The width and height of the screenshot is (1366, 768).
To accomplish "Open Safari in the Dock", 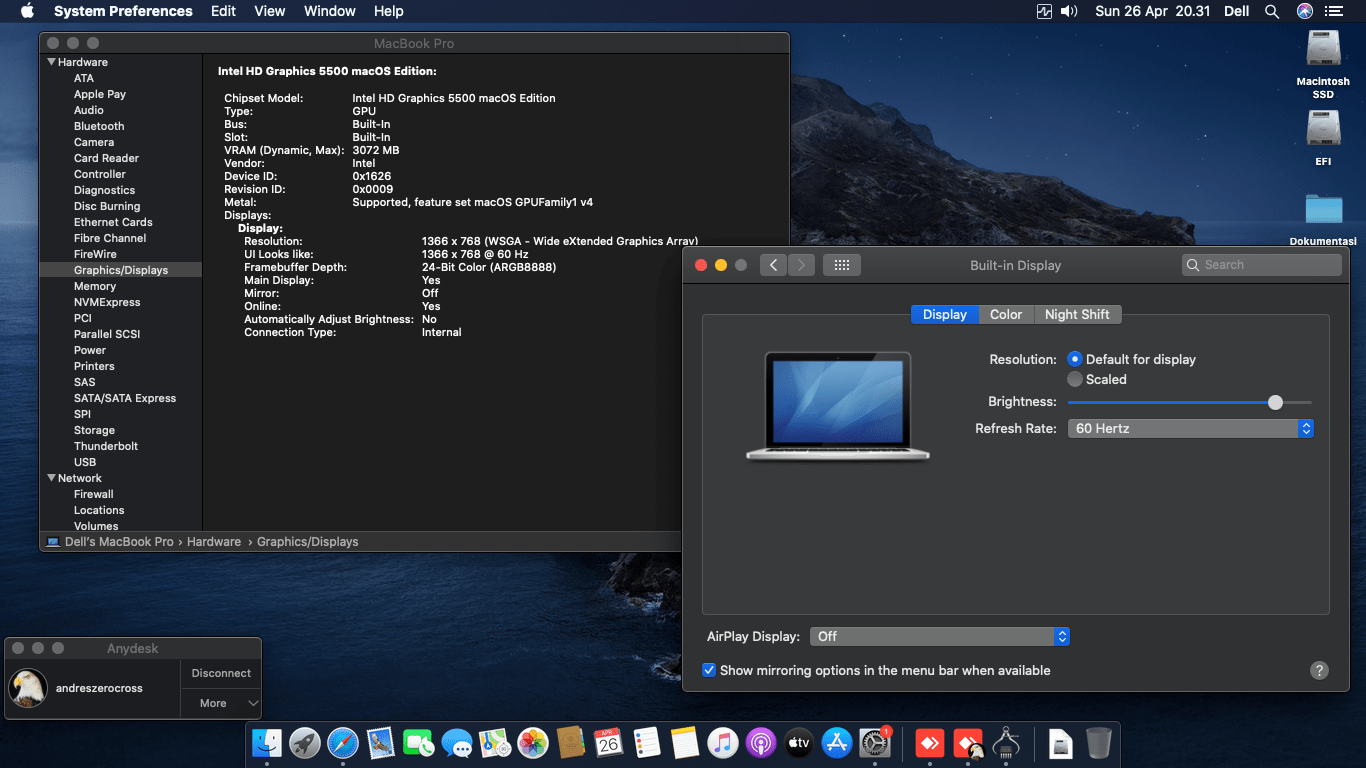I will pyautogui.click(x=343, y=743).
